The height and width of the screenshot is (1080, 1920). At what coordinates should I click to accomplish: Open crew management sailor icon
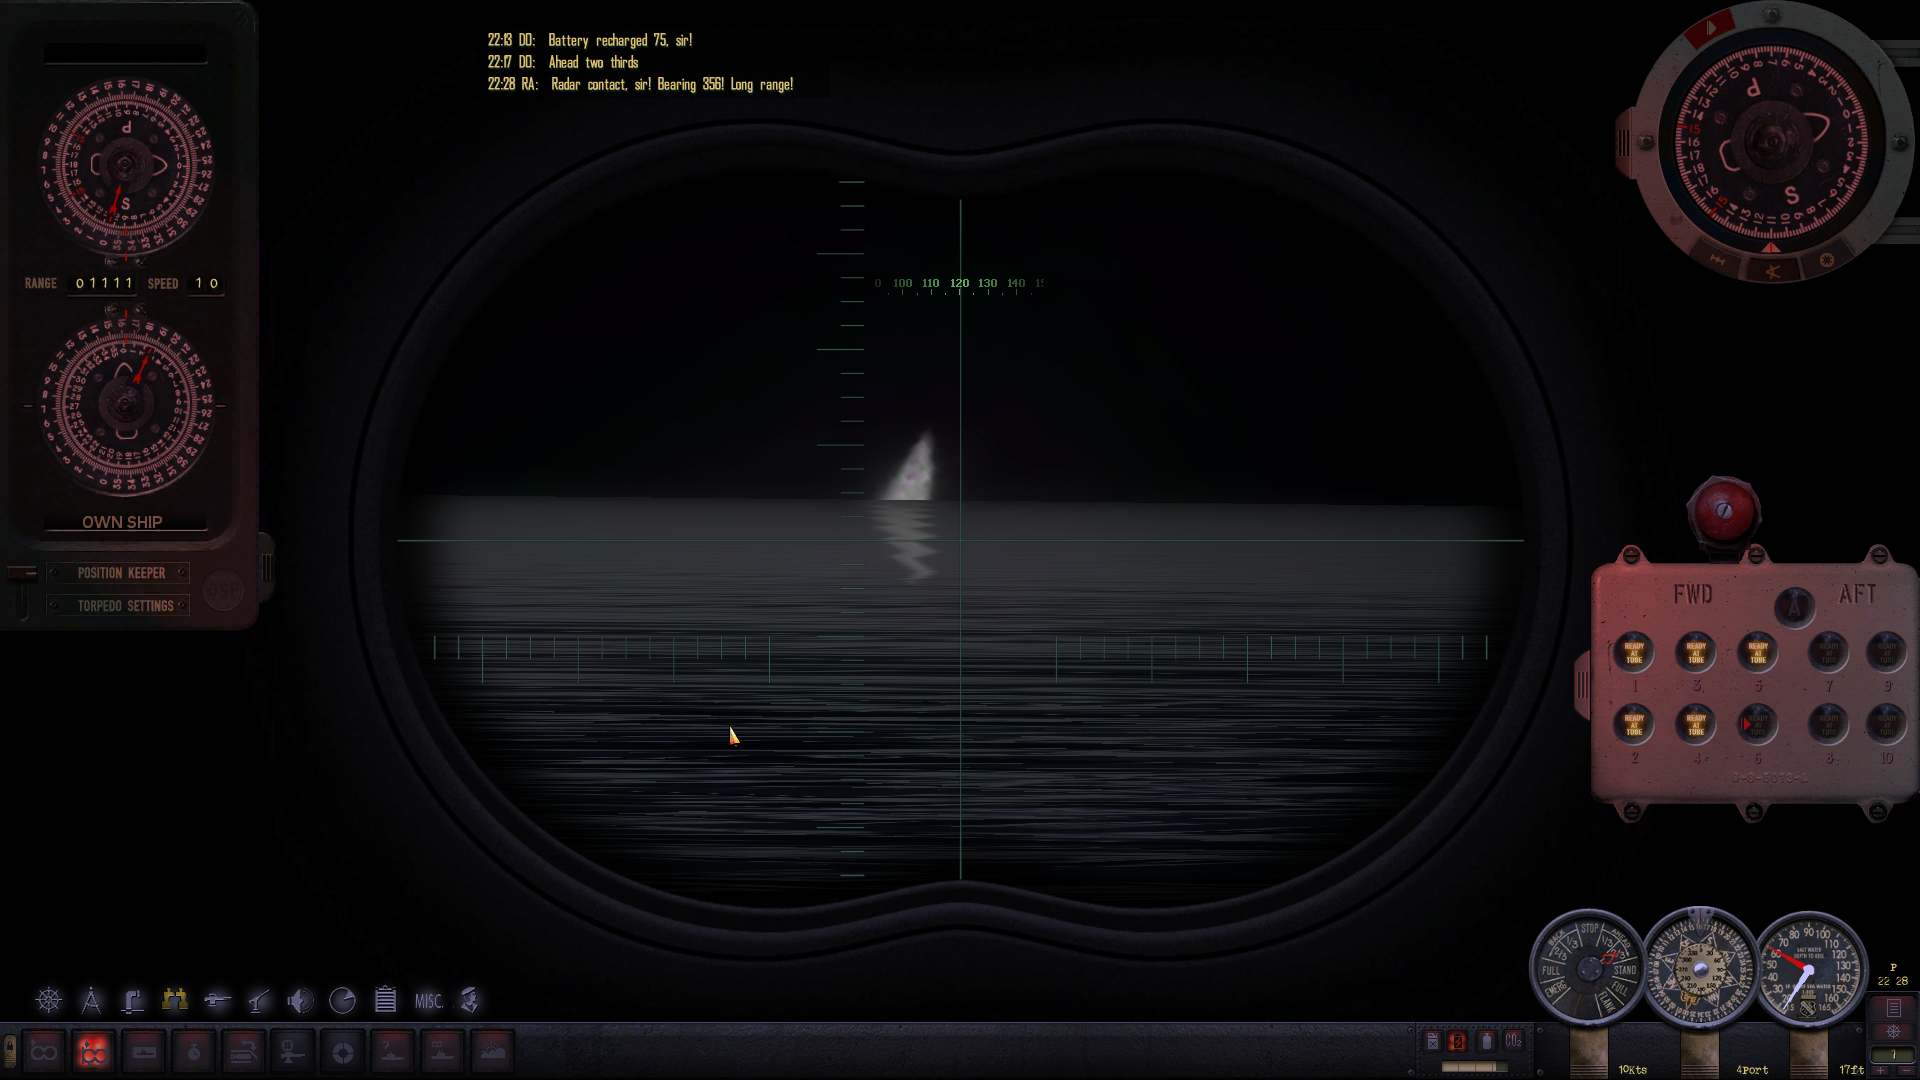point(470,1000)
